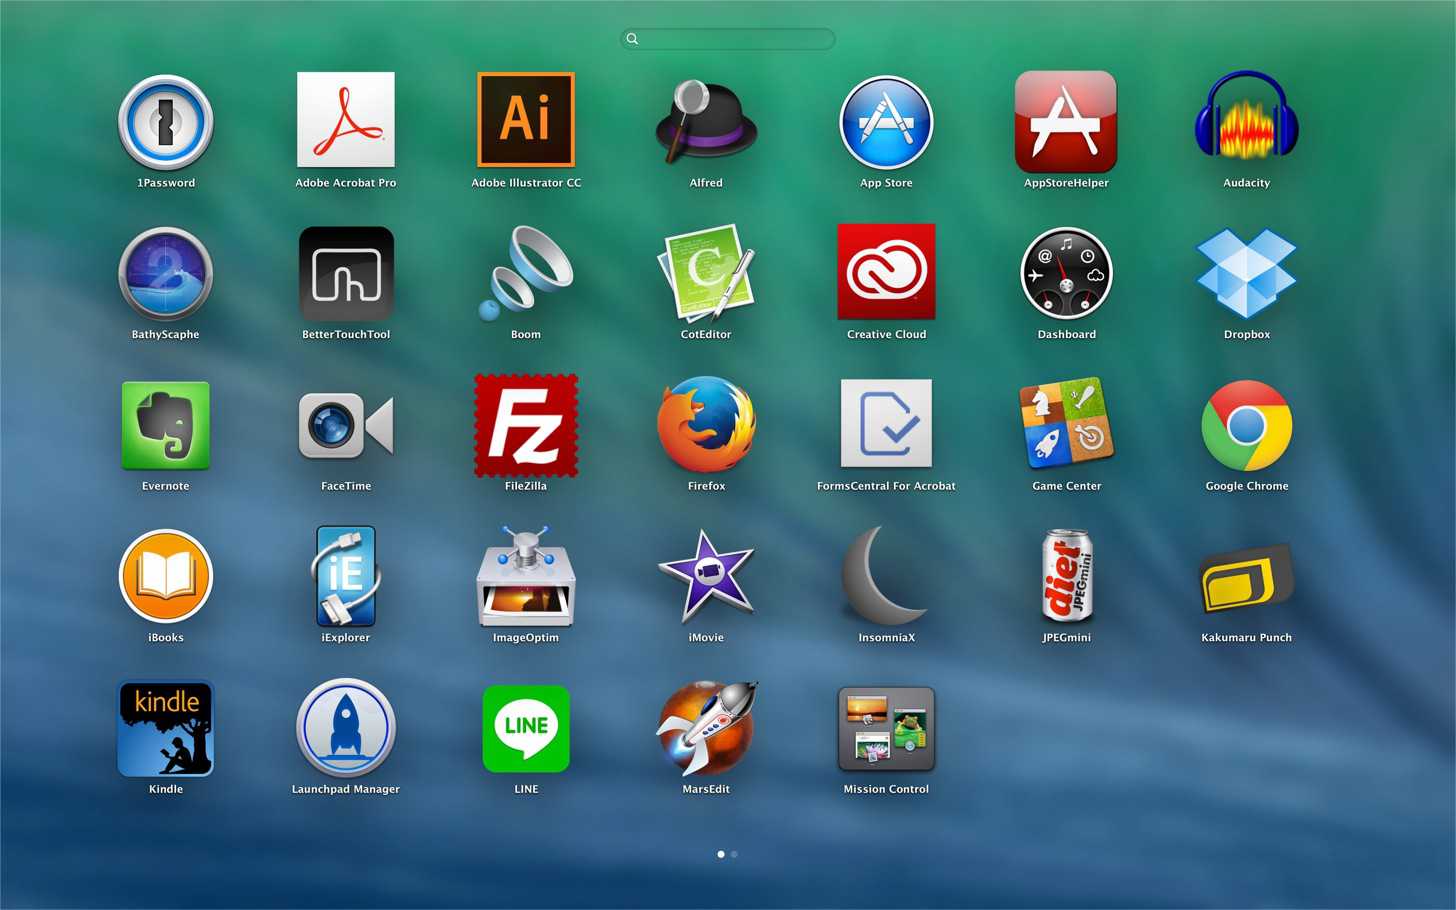Launch Launchpad Manager

click(346, 729)
